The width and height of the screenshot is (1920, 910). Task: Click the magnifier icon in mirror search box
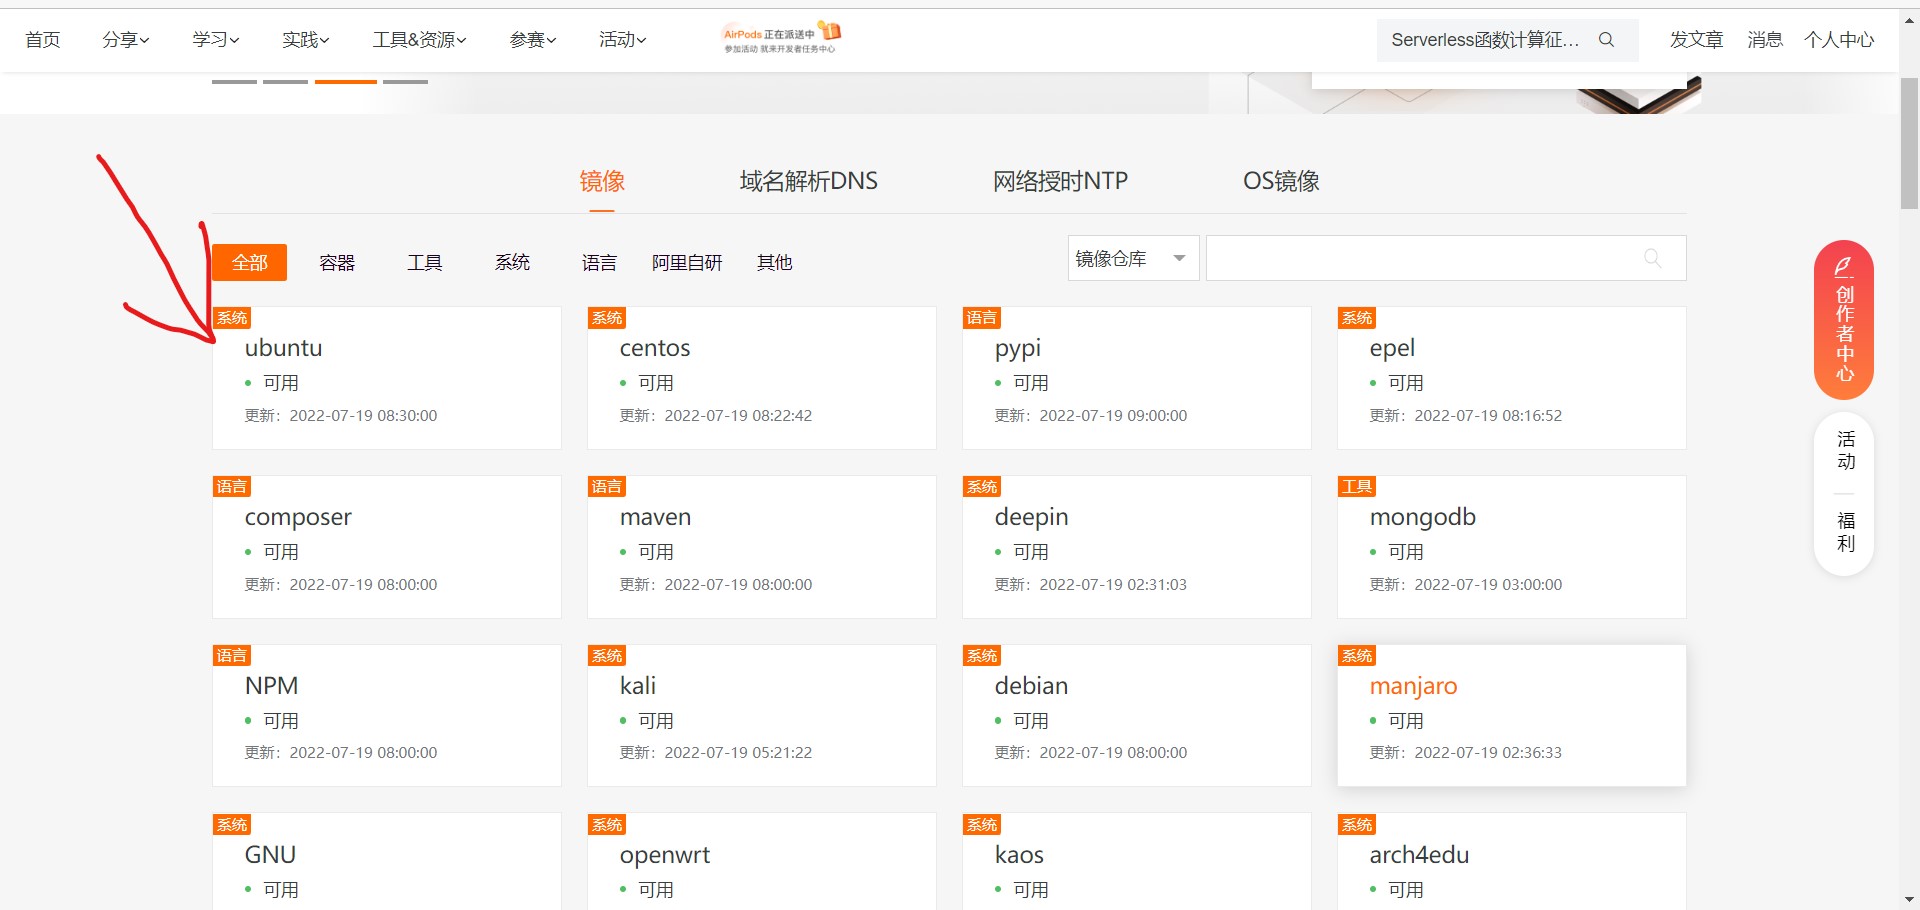coord(1652,258)
